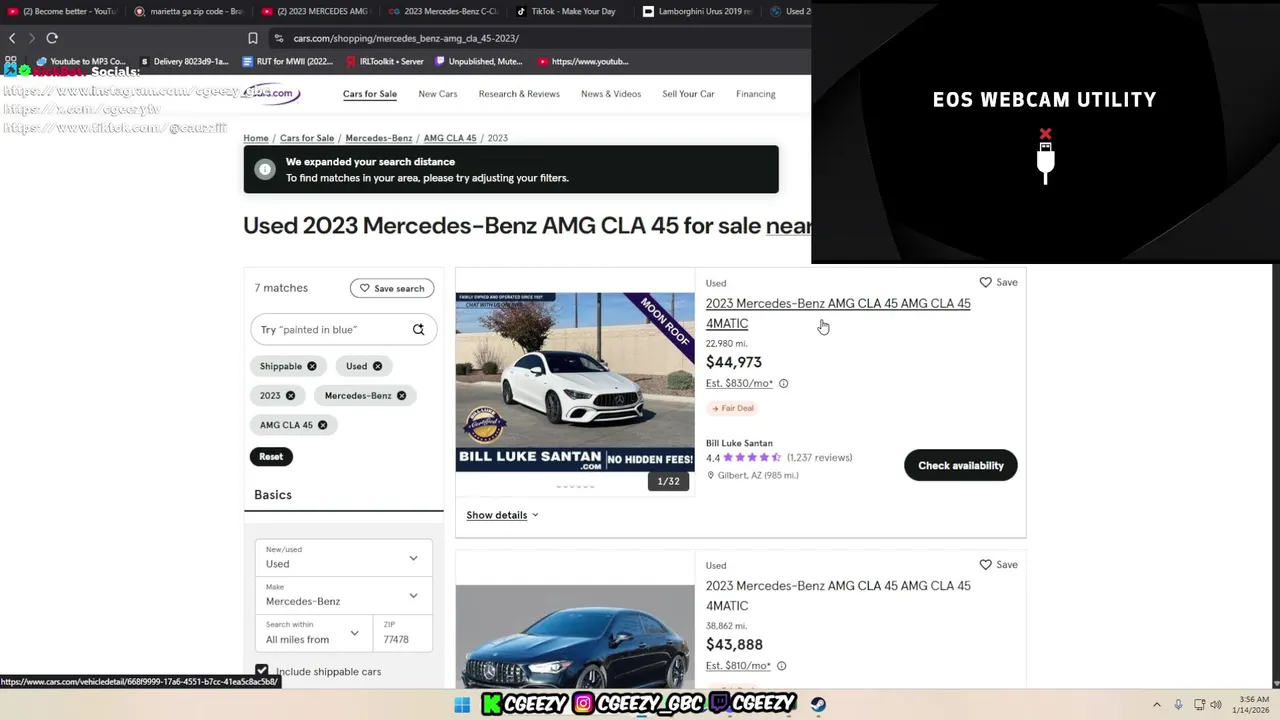Click the browser forward arrow
This screenshot has height=720, width=1280.
pos(32,38)
